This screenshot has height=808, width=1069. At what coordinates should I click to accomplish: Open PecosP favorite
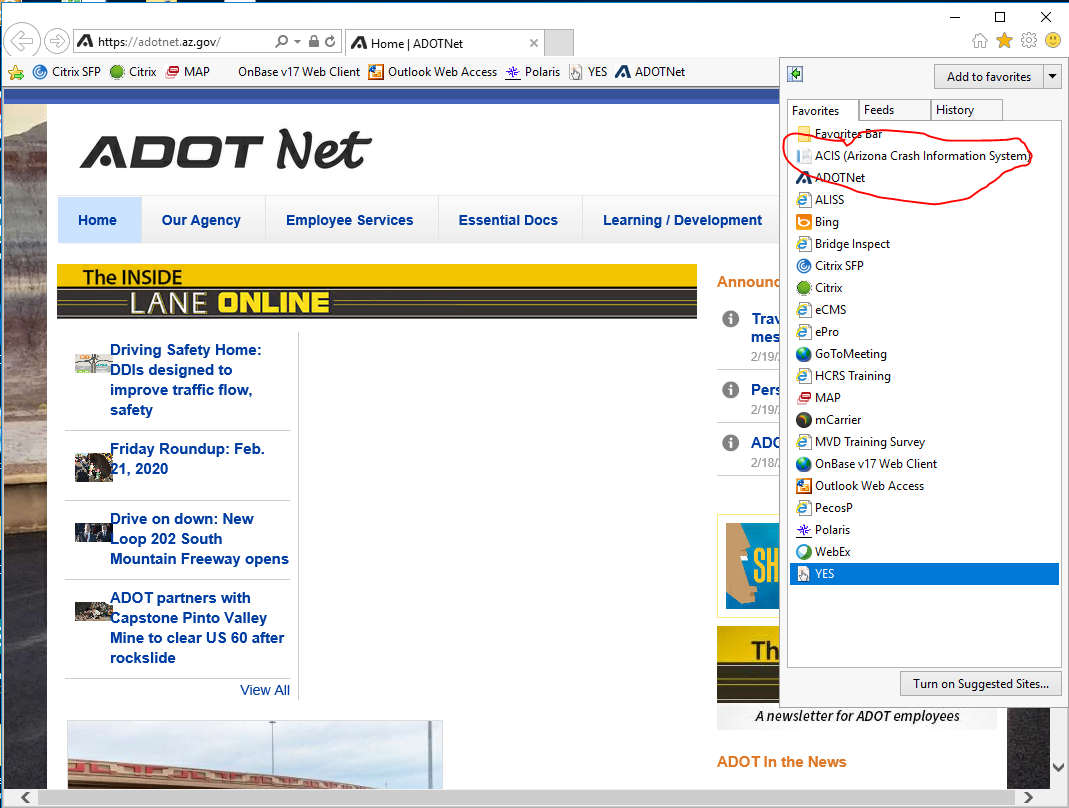[x=924, y=507]
